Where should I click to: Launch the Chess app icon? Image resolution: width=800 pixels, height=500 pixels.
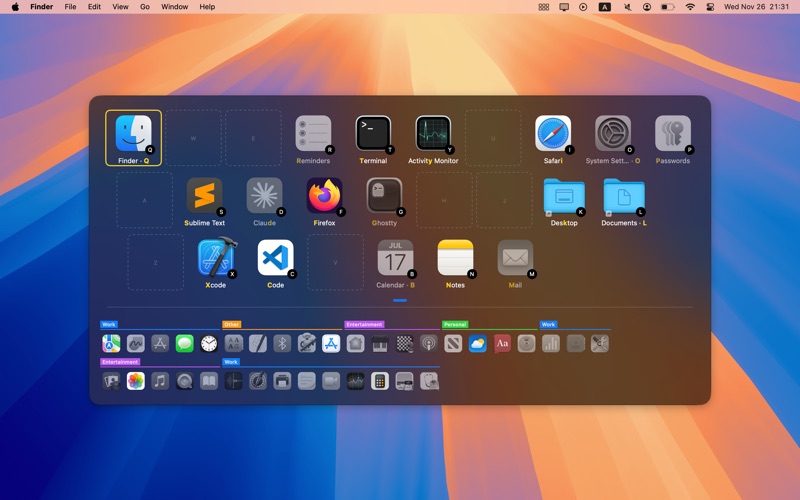(405, 343)
